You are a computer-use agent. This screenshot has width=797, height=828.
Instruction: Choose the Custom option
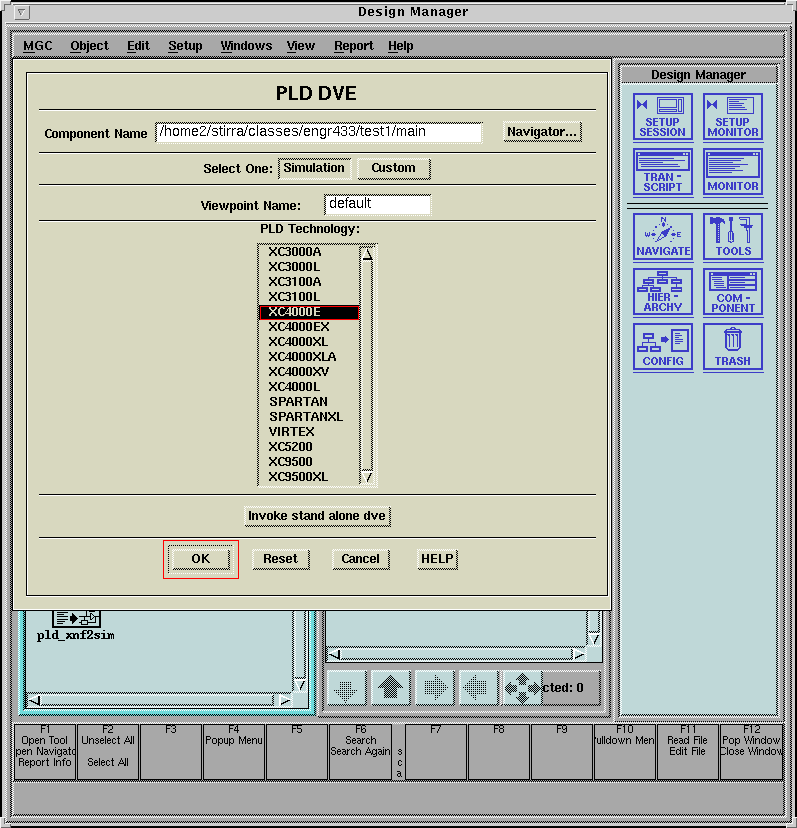(x=393, y=168)
